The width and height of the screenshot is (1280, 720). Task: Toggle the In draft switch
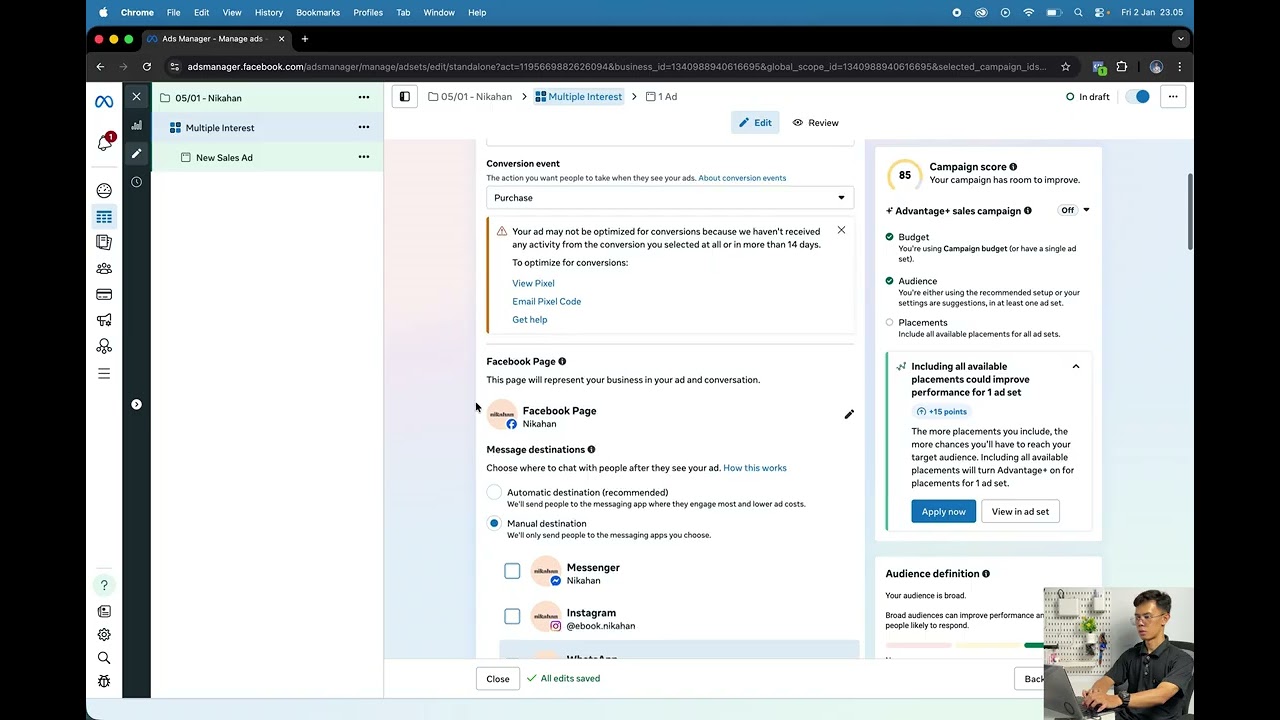[x=1138, y=97]
